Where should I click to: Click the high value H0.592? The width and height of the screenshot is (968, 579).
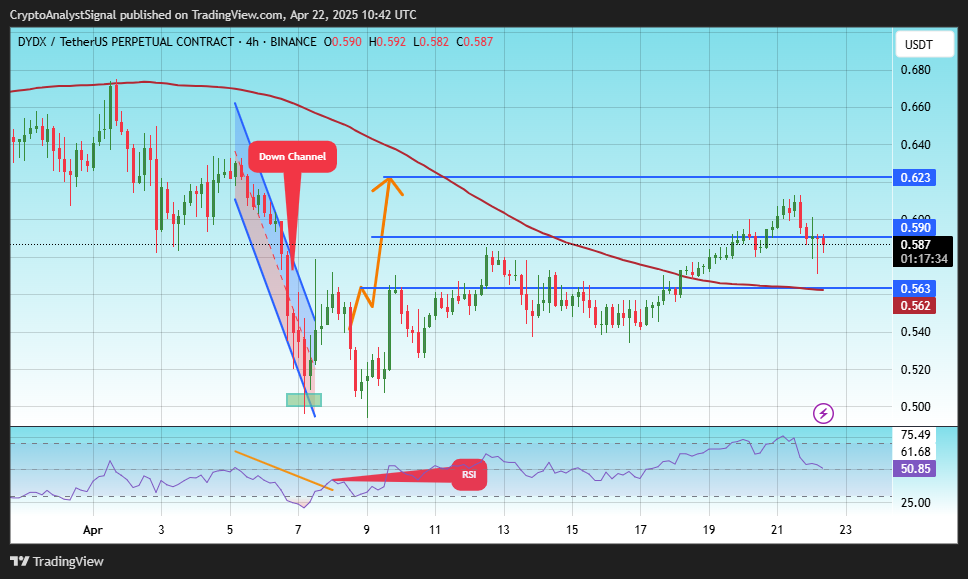point(387,42)
